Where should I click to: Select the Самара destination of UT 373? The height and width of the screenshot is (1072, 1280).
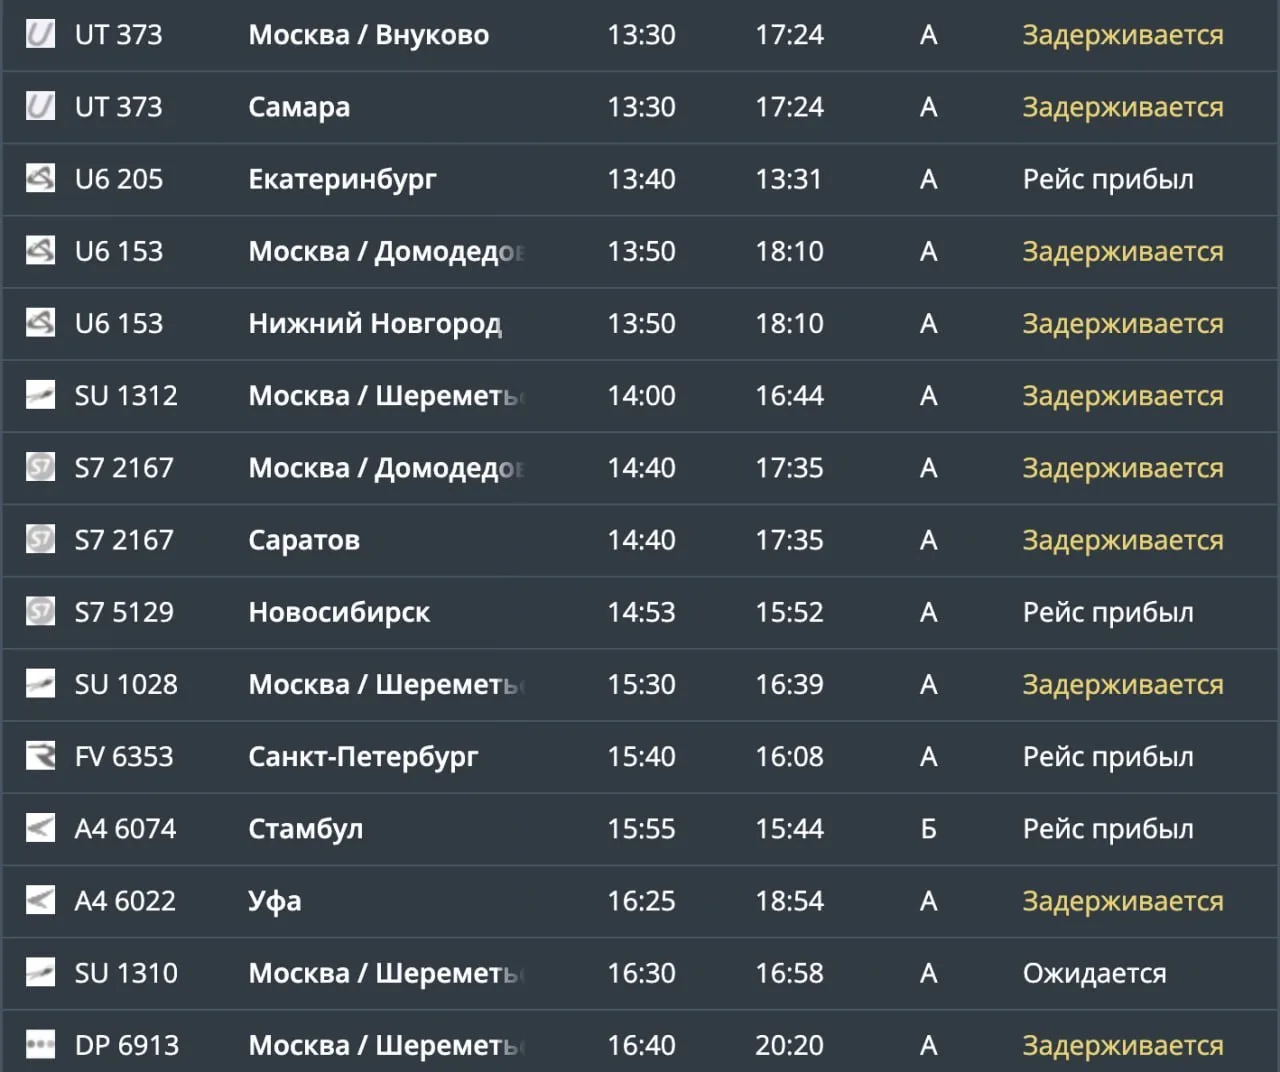tap(299, 107)
